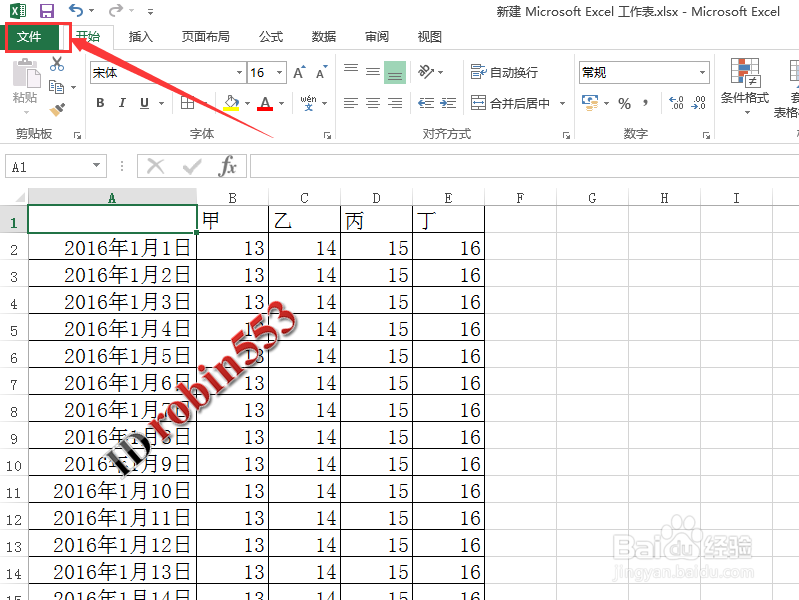The height and width of the screenshot is (600, 799).
Task: Click the Cut scissors icon
Action: point(57,64)
